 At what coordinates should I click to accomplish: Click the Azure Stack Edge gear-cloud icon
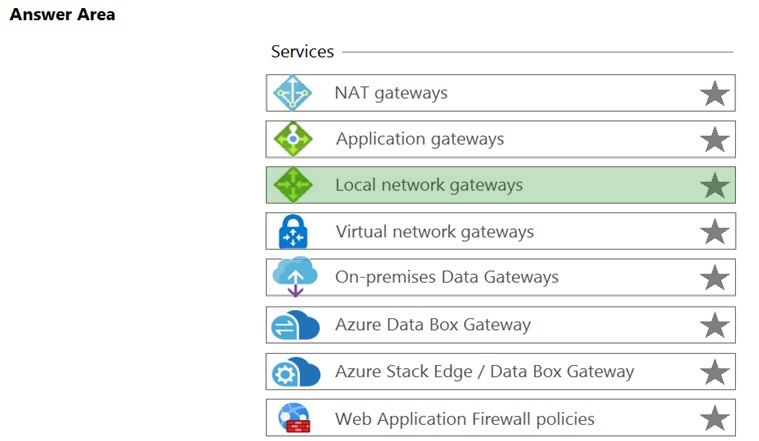pyautogui.click(x=294, y=372)
